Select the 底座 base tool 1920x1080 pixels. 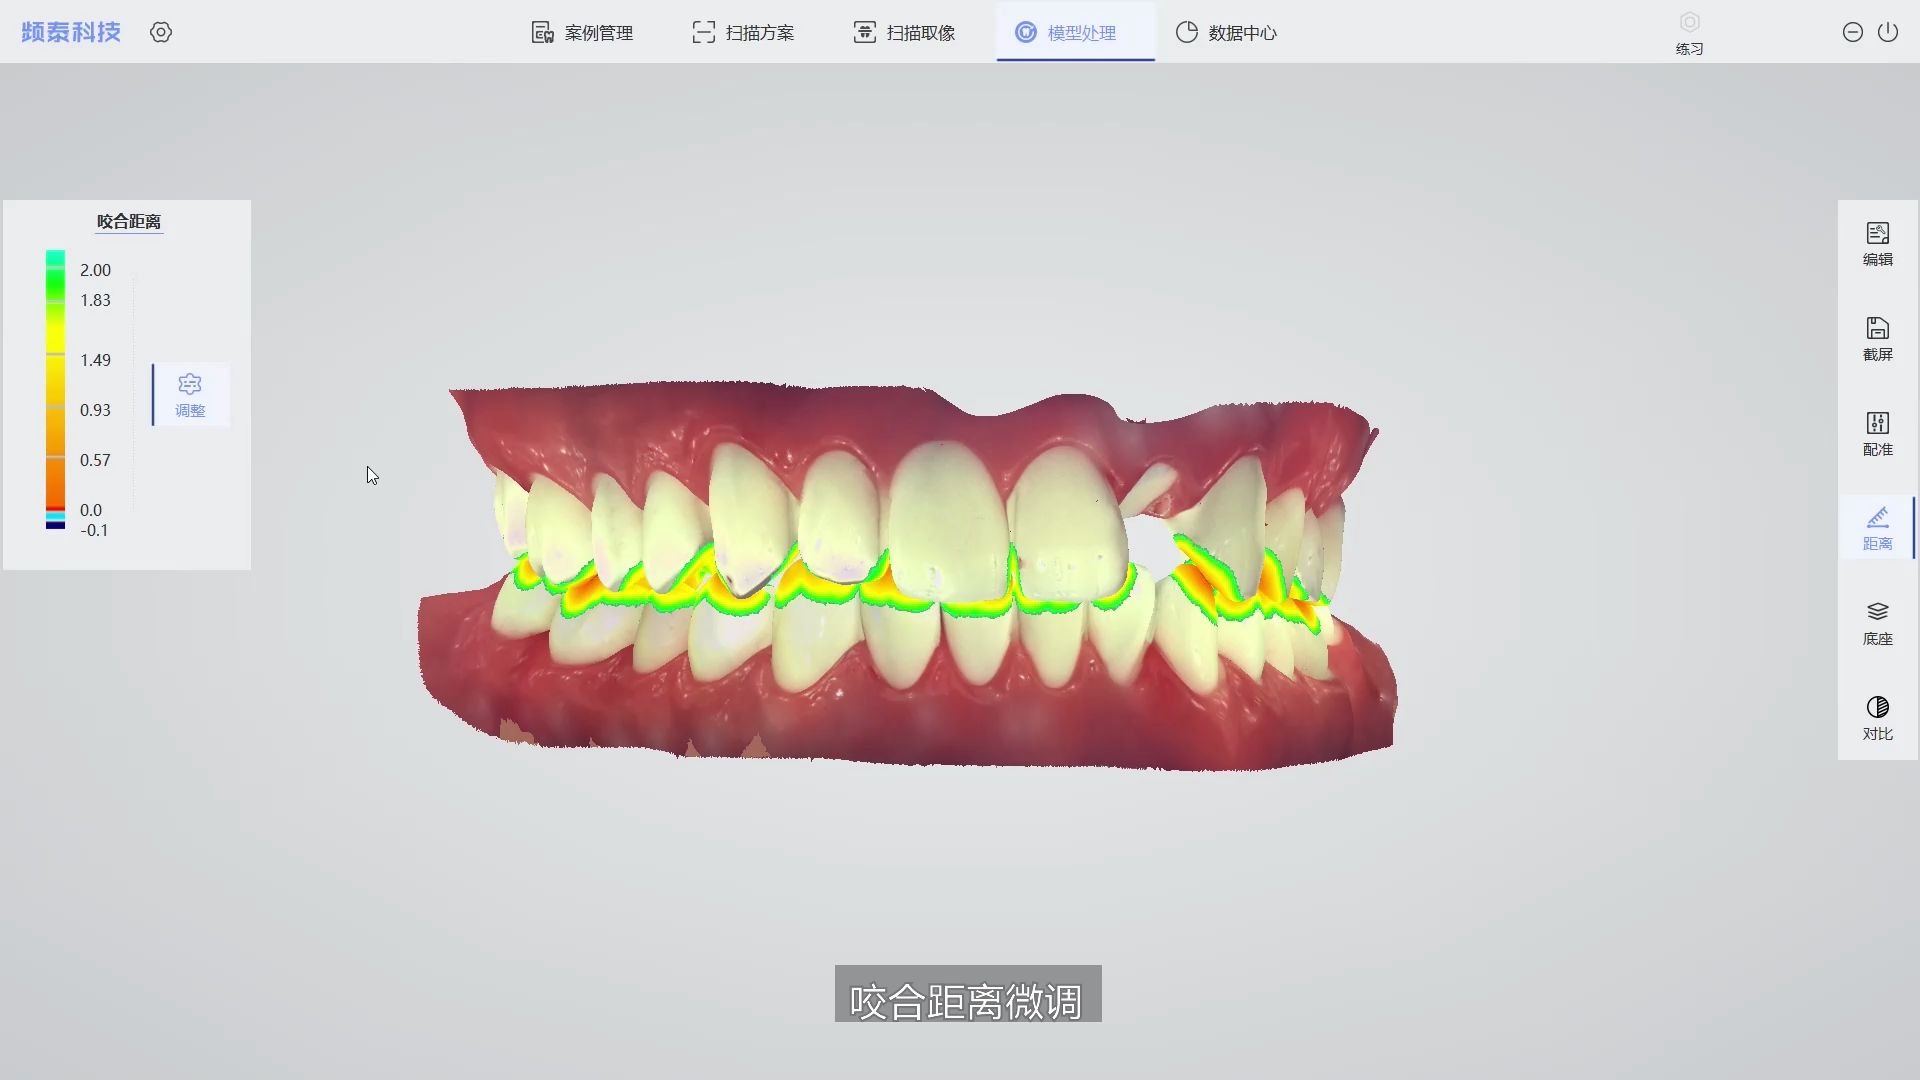1877,623
